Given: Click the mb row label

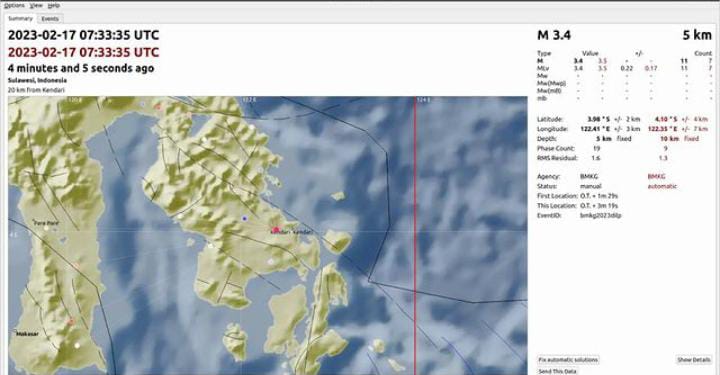Looking at the screenshot, I should (x=542, y=98).
